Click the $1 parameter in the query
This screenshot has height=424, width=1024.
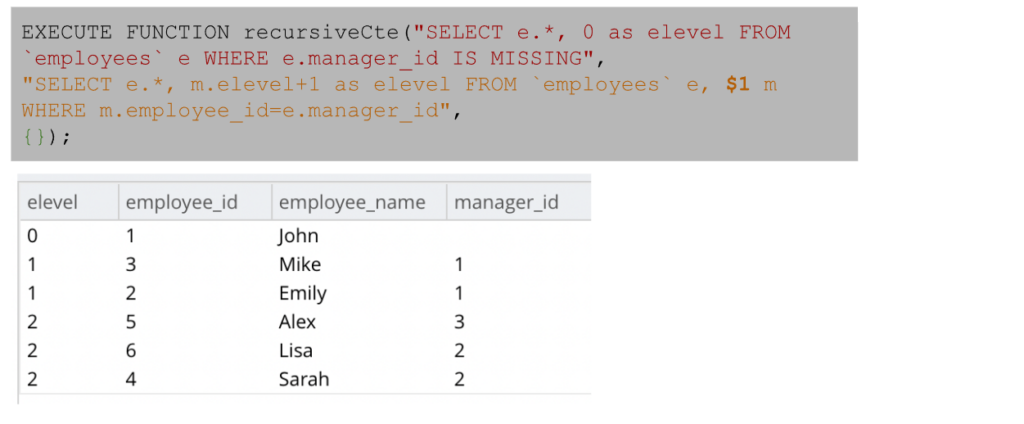pyautogui.click(x=738, y=85)
